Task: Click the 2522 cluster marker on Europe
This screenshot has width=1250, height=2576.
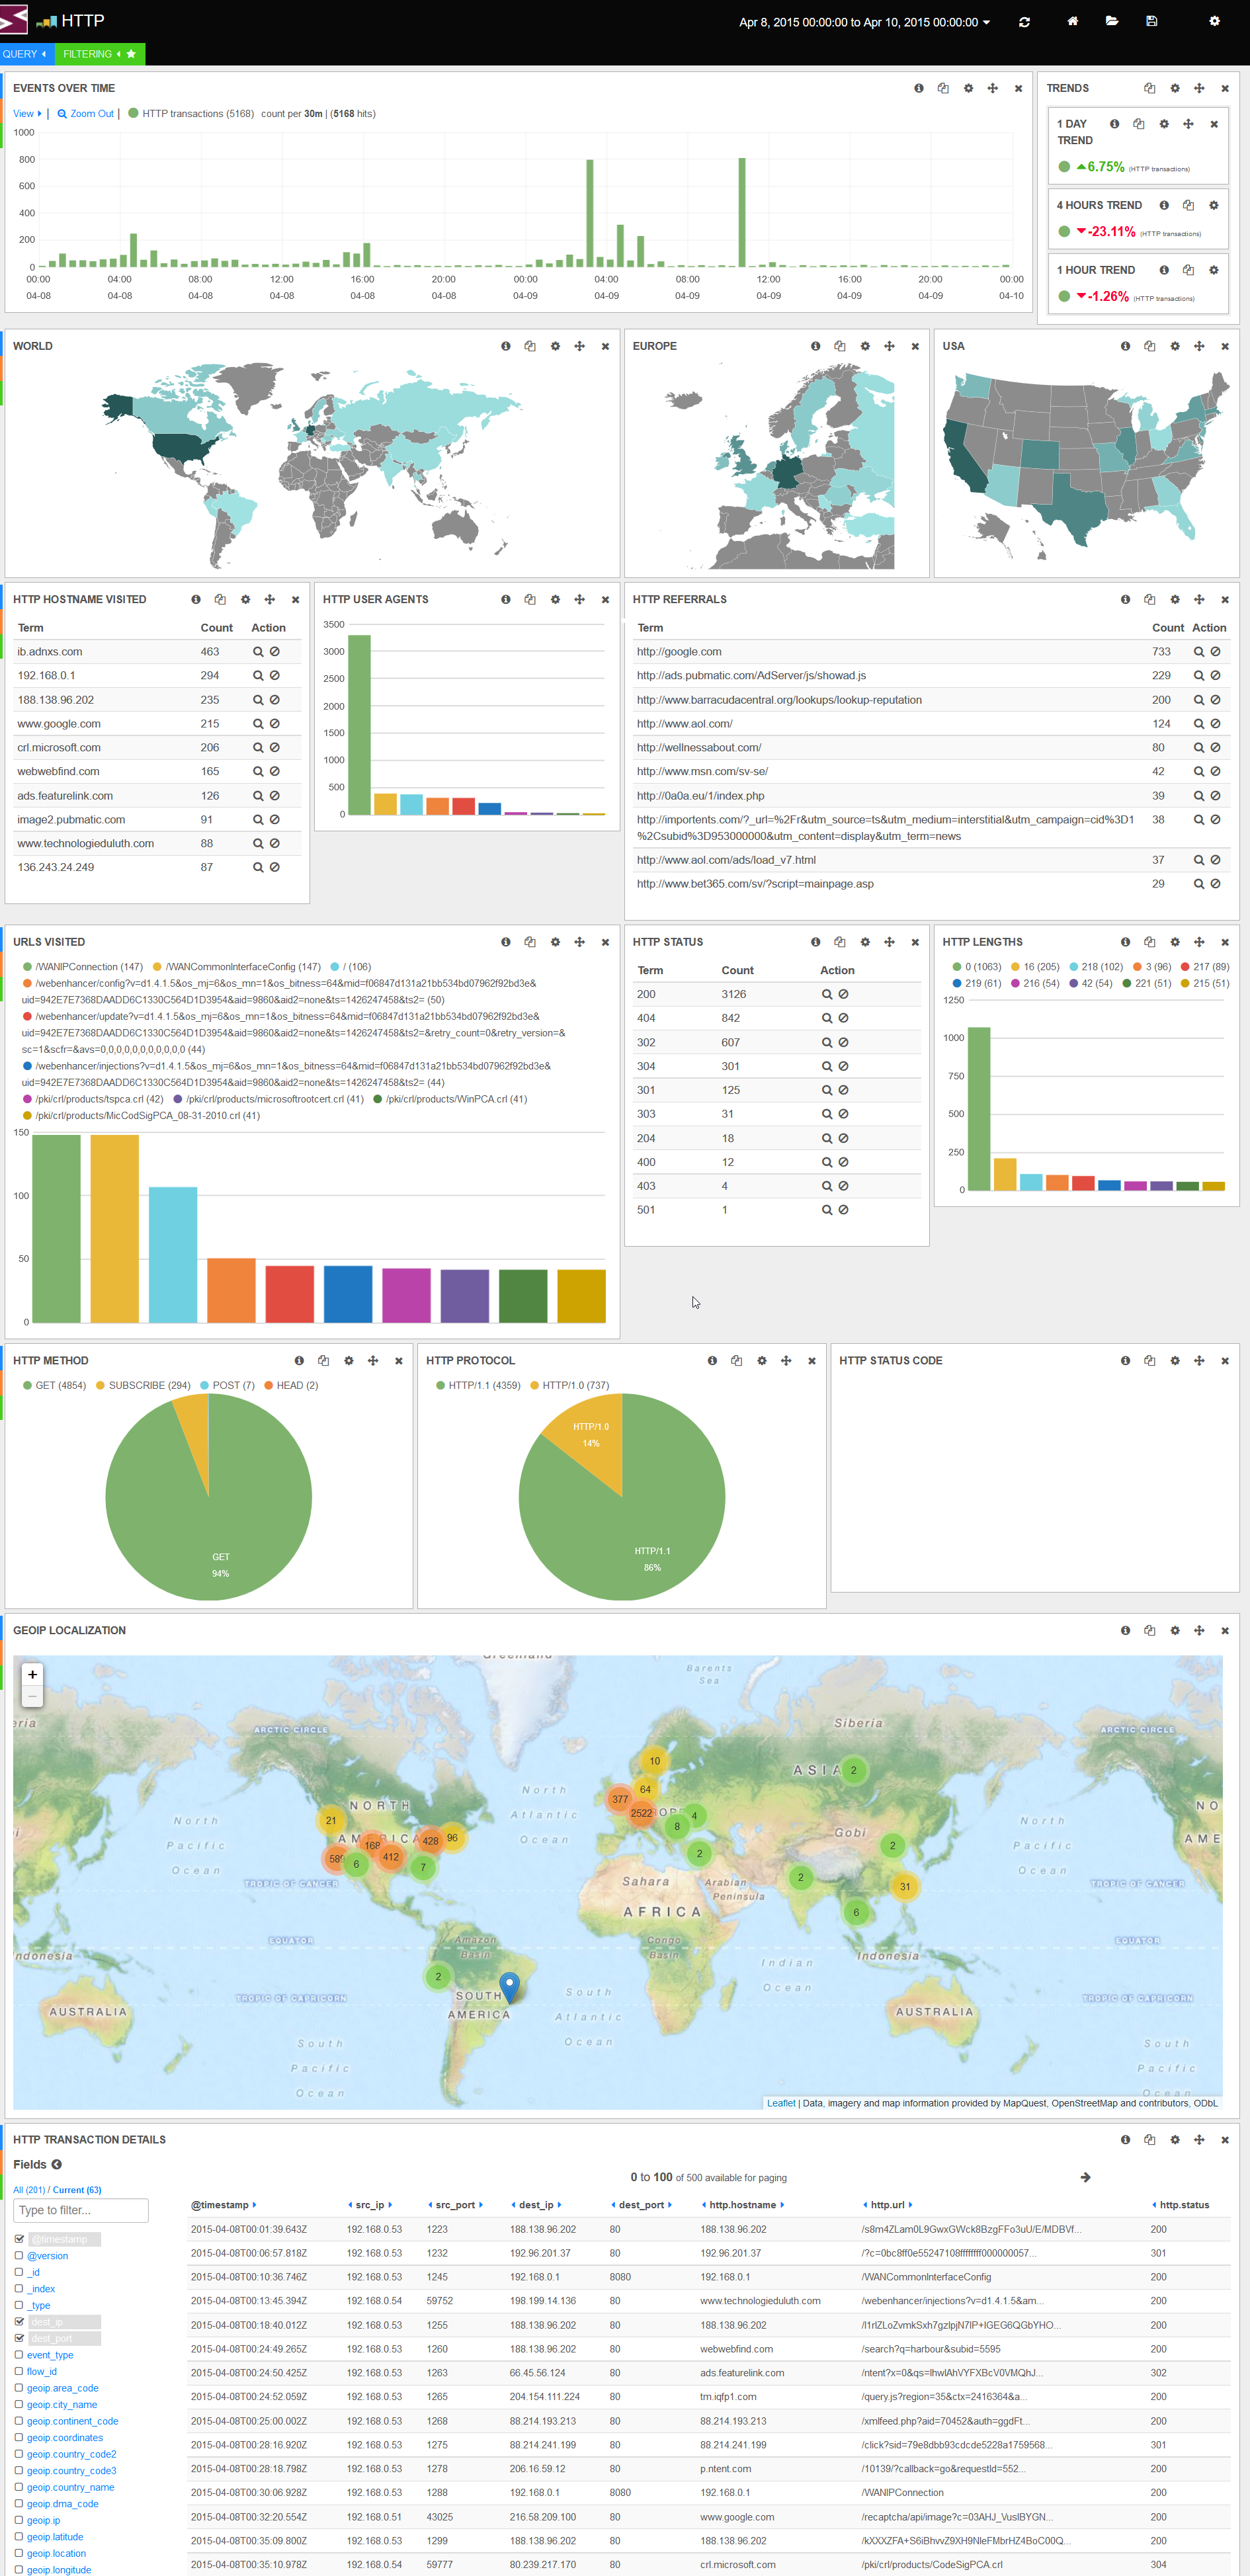Action: 641,1813
